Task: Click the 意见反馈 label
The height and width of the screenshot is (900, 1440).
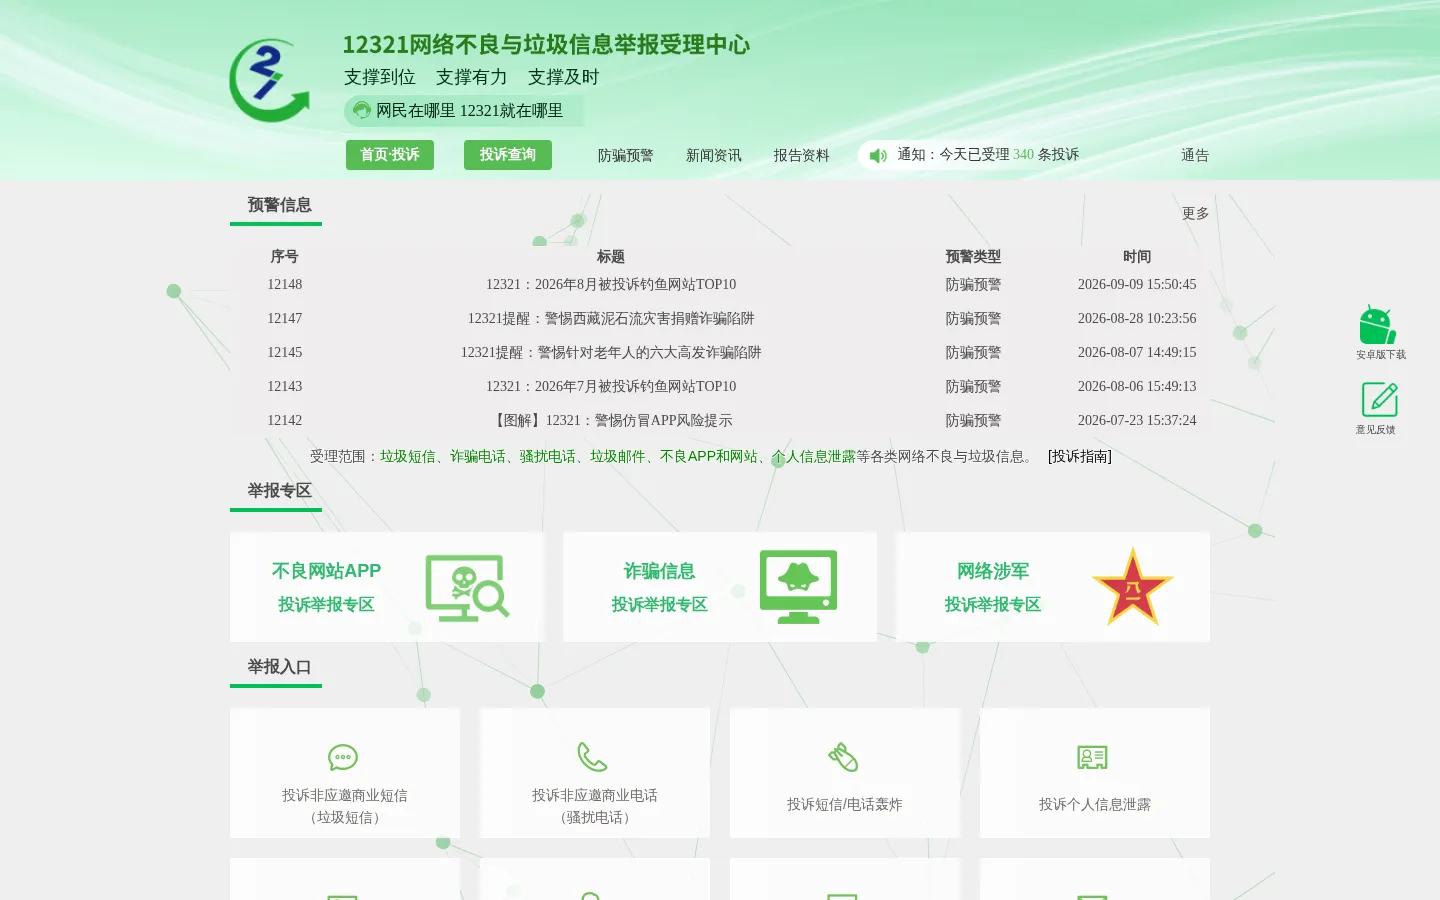Action: tap(1376, 430)
